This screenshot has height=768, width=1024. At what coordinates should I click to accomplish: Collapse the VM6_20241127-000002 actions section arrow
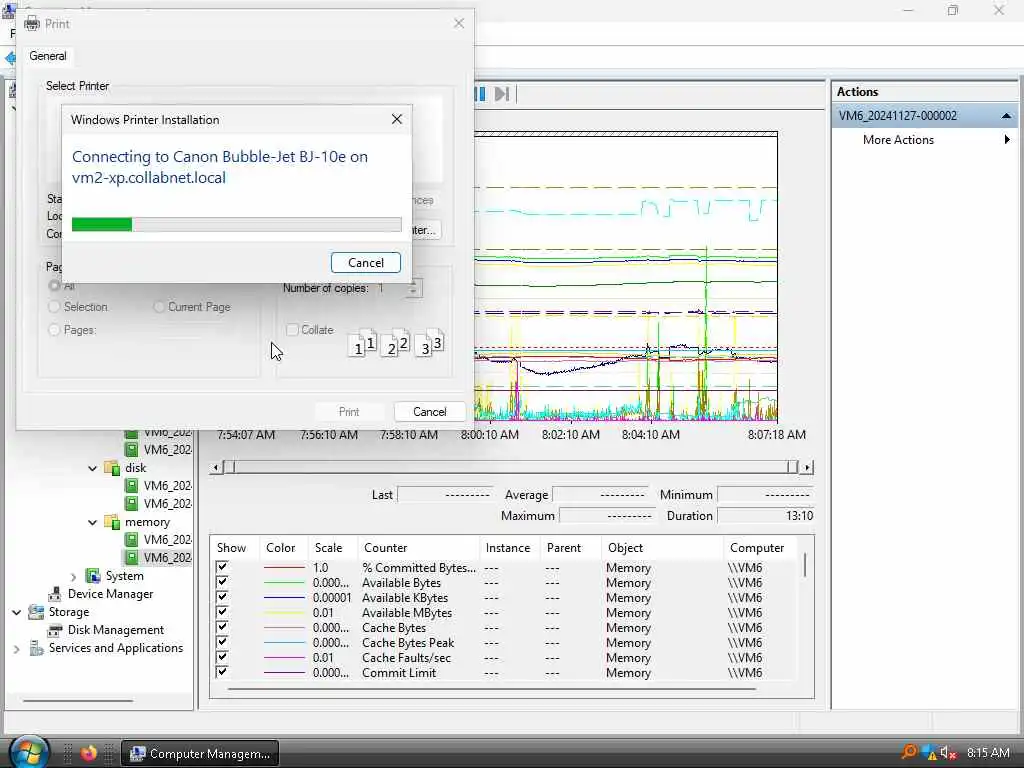click(1006, 116)
